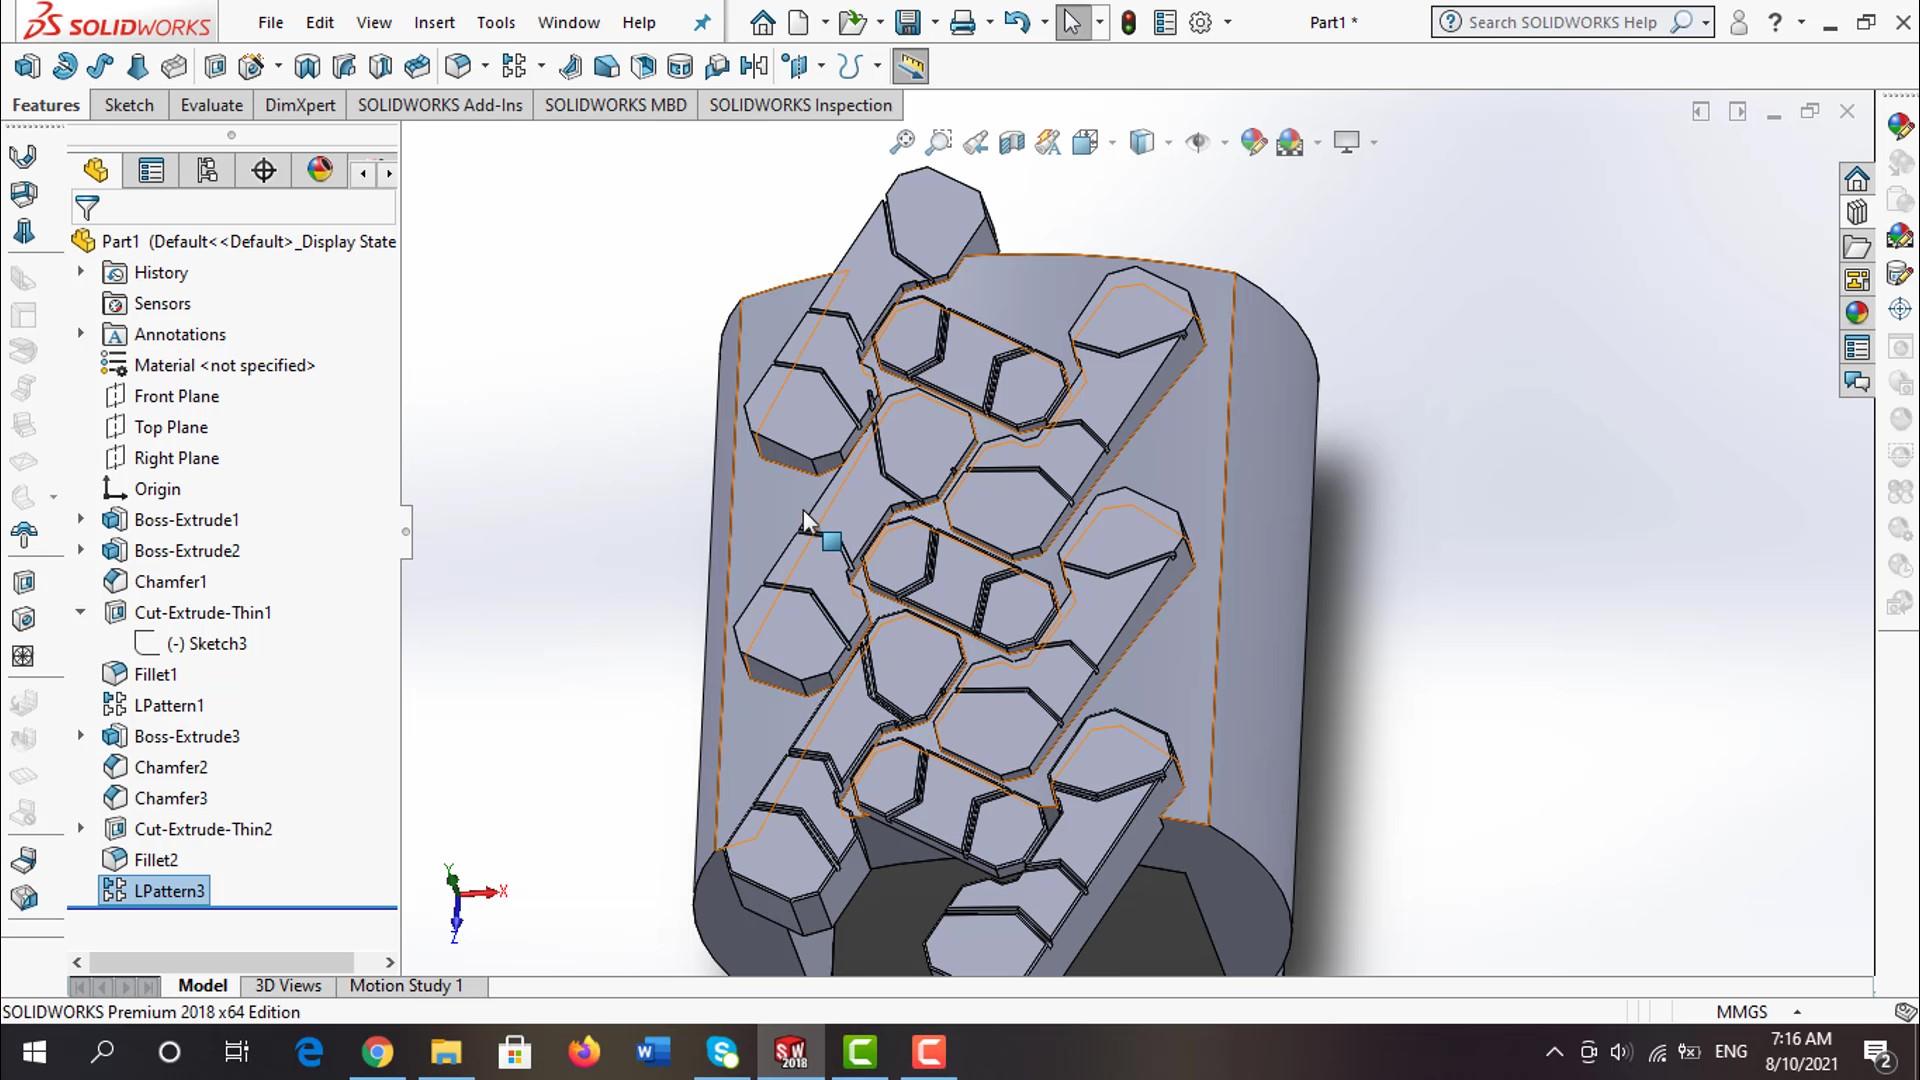Open the DisplayManager color sphere tab
1920x1080 pixels.
(320, 171)
